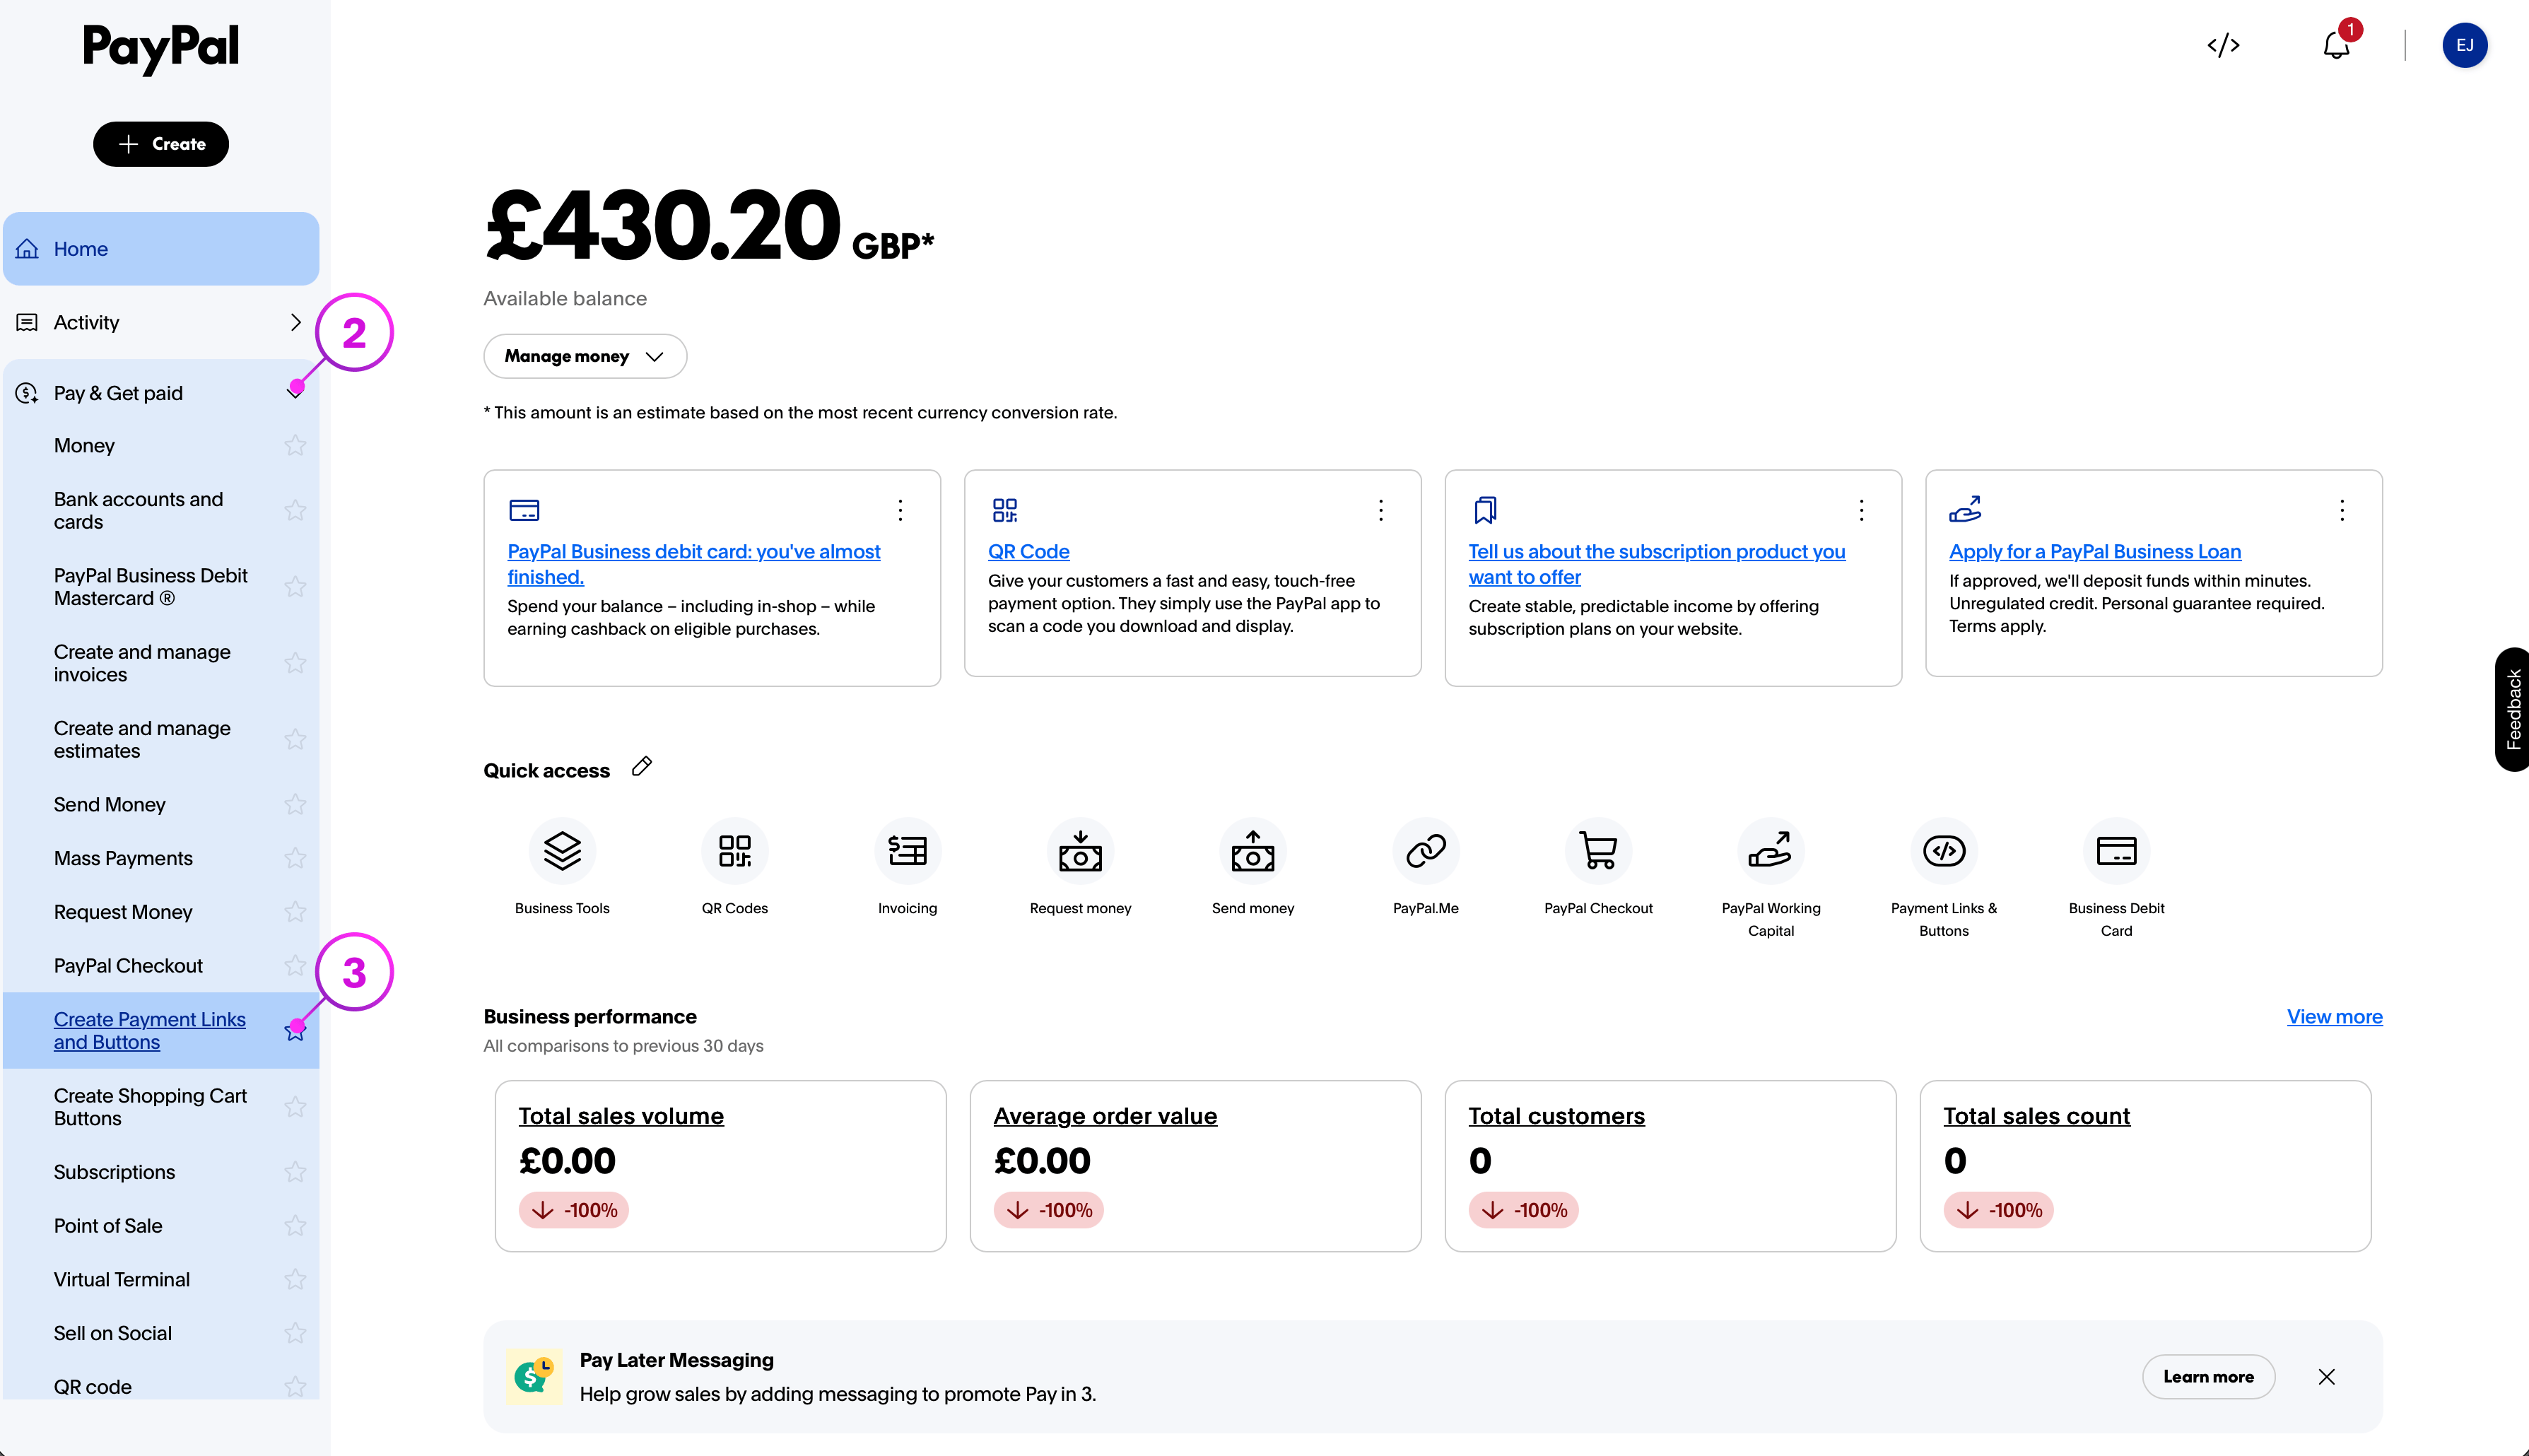Expand the Activity menu chevron

point(295,322)
